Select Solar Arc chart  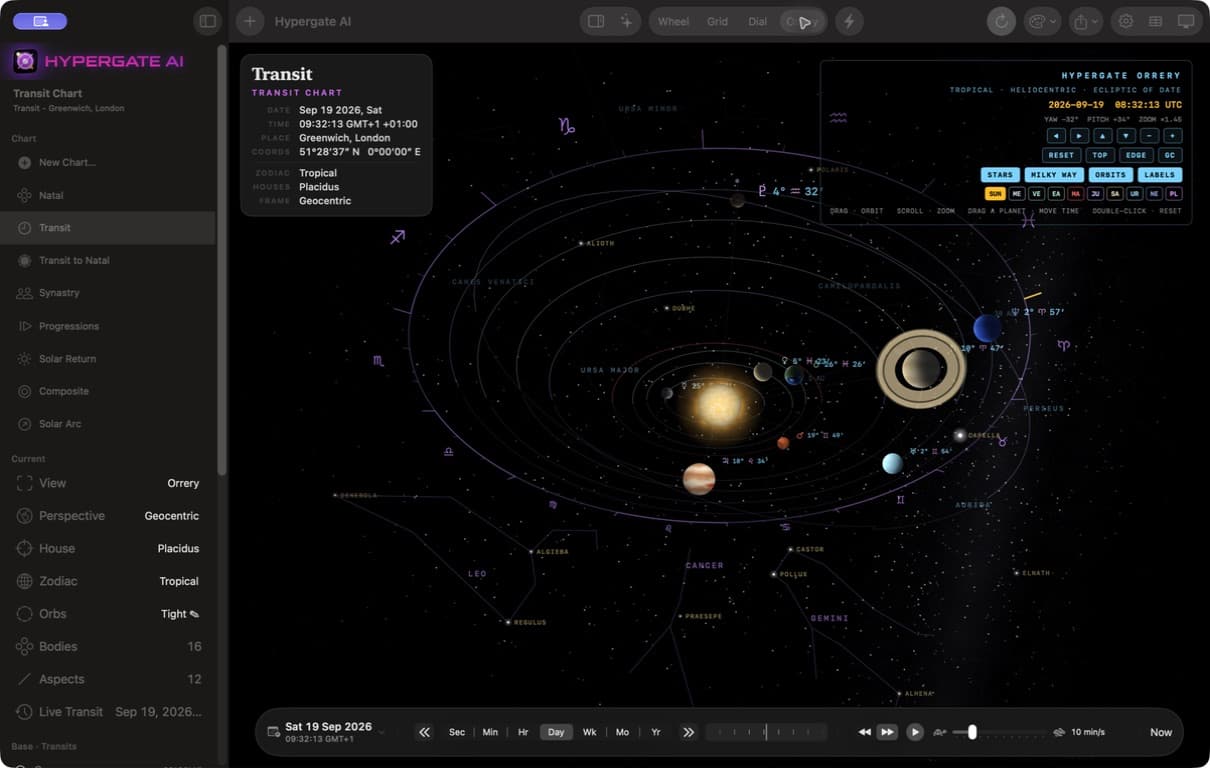[108, 424]
